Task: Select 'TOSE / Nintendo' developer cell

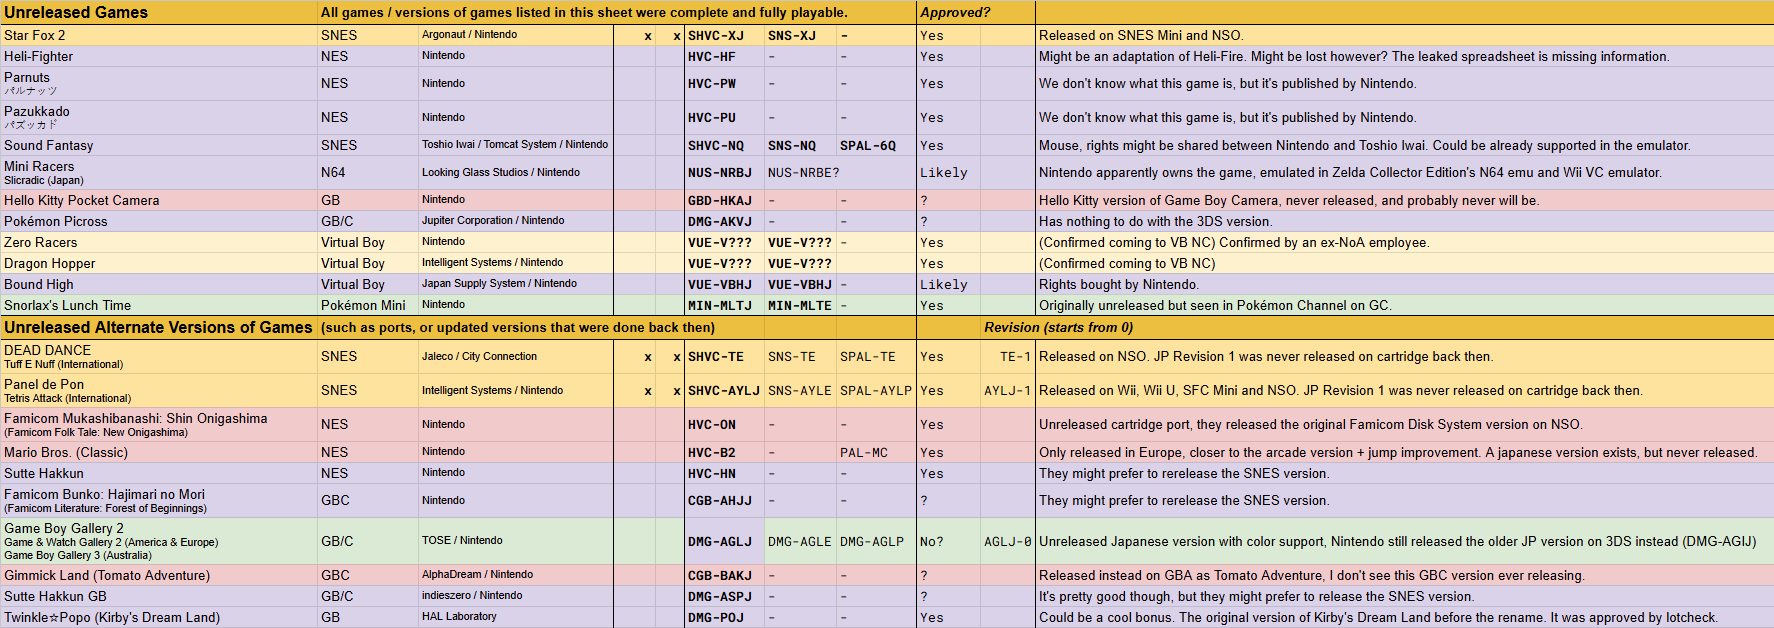Action: click(x=515, y=541)
